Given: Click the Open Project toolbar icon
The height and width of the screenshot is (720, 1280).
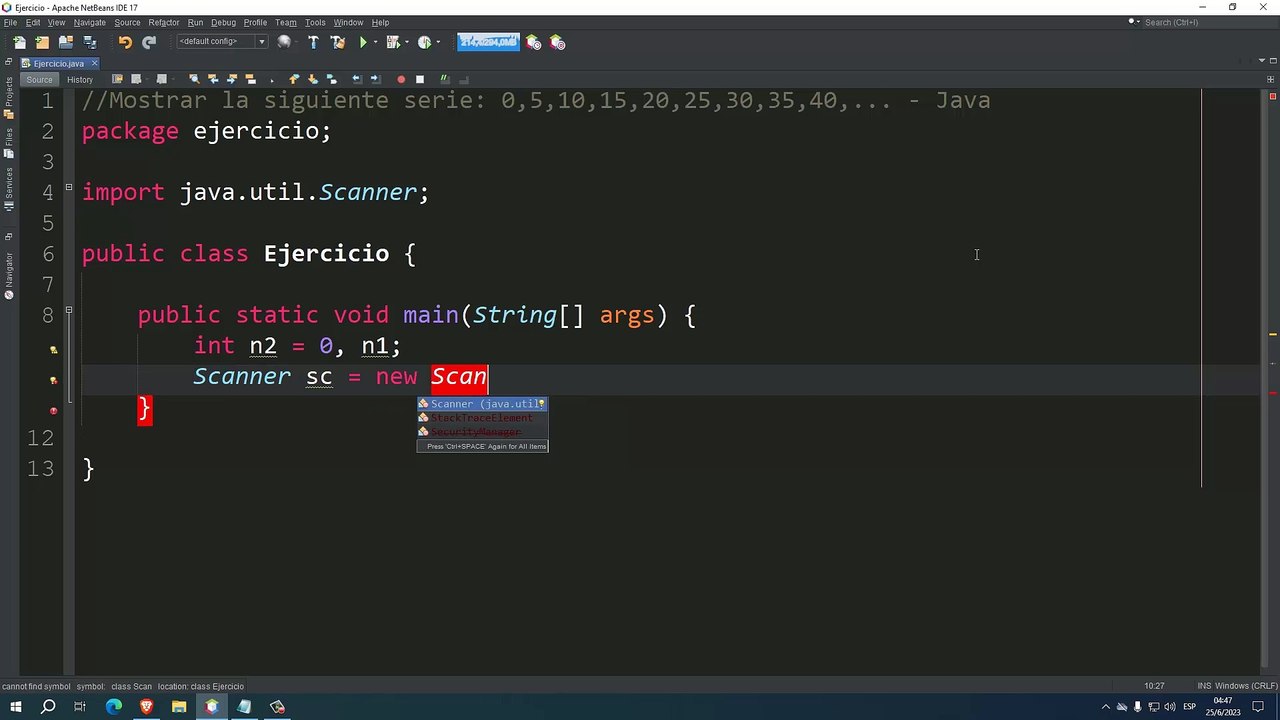Looking at the screenshot, I should point(66,42).
